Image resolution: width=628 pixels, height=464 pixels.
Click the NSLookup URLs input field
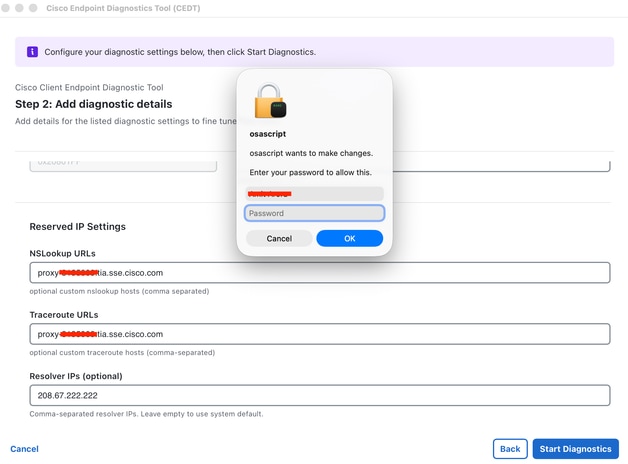pyautogui.click(x=320, y=273)
